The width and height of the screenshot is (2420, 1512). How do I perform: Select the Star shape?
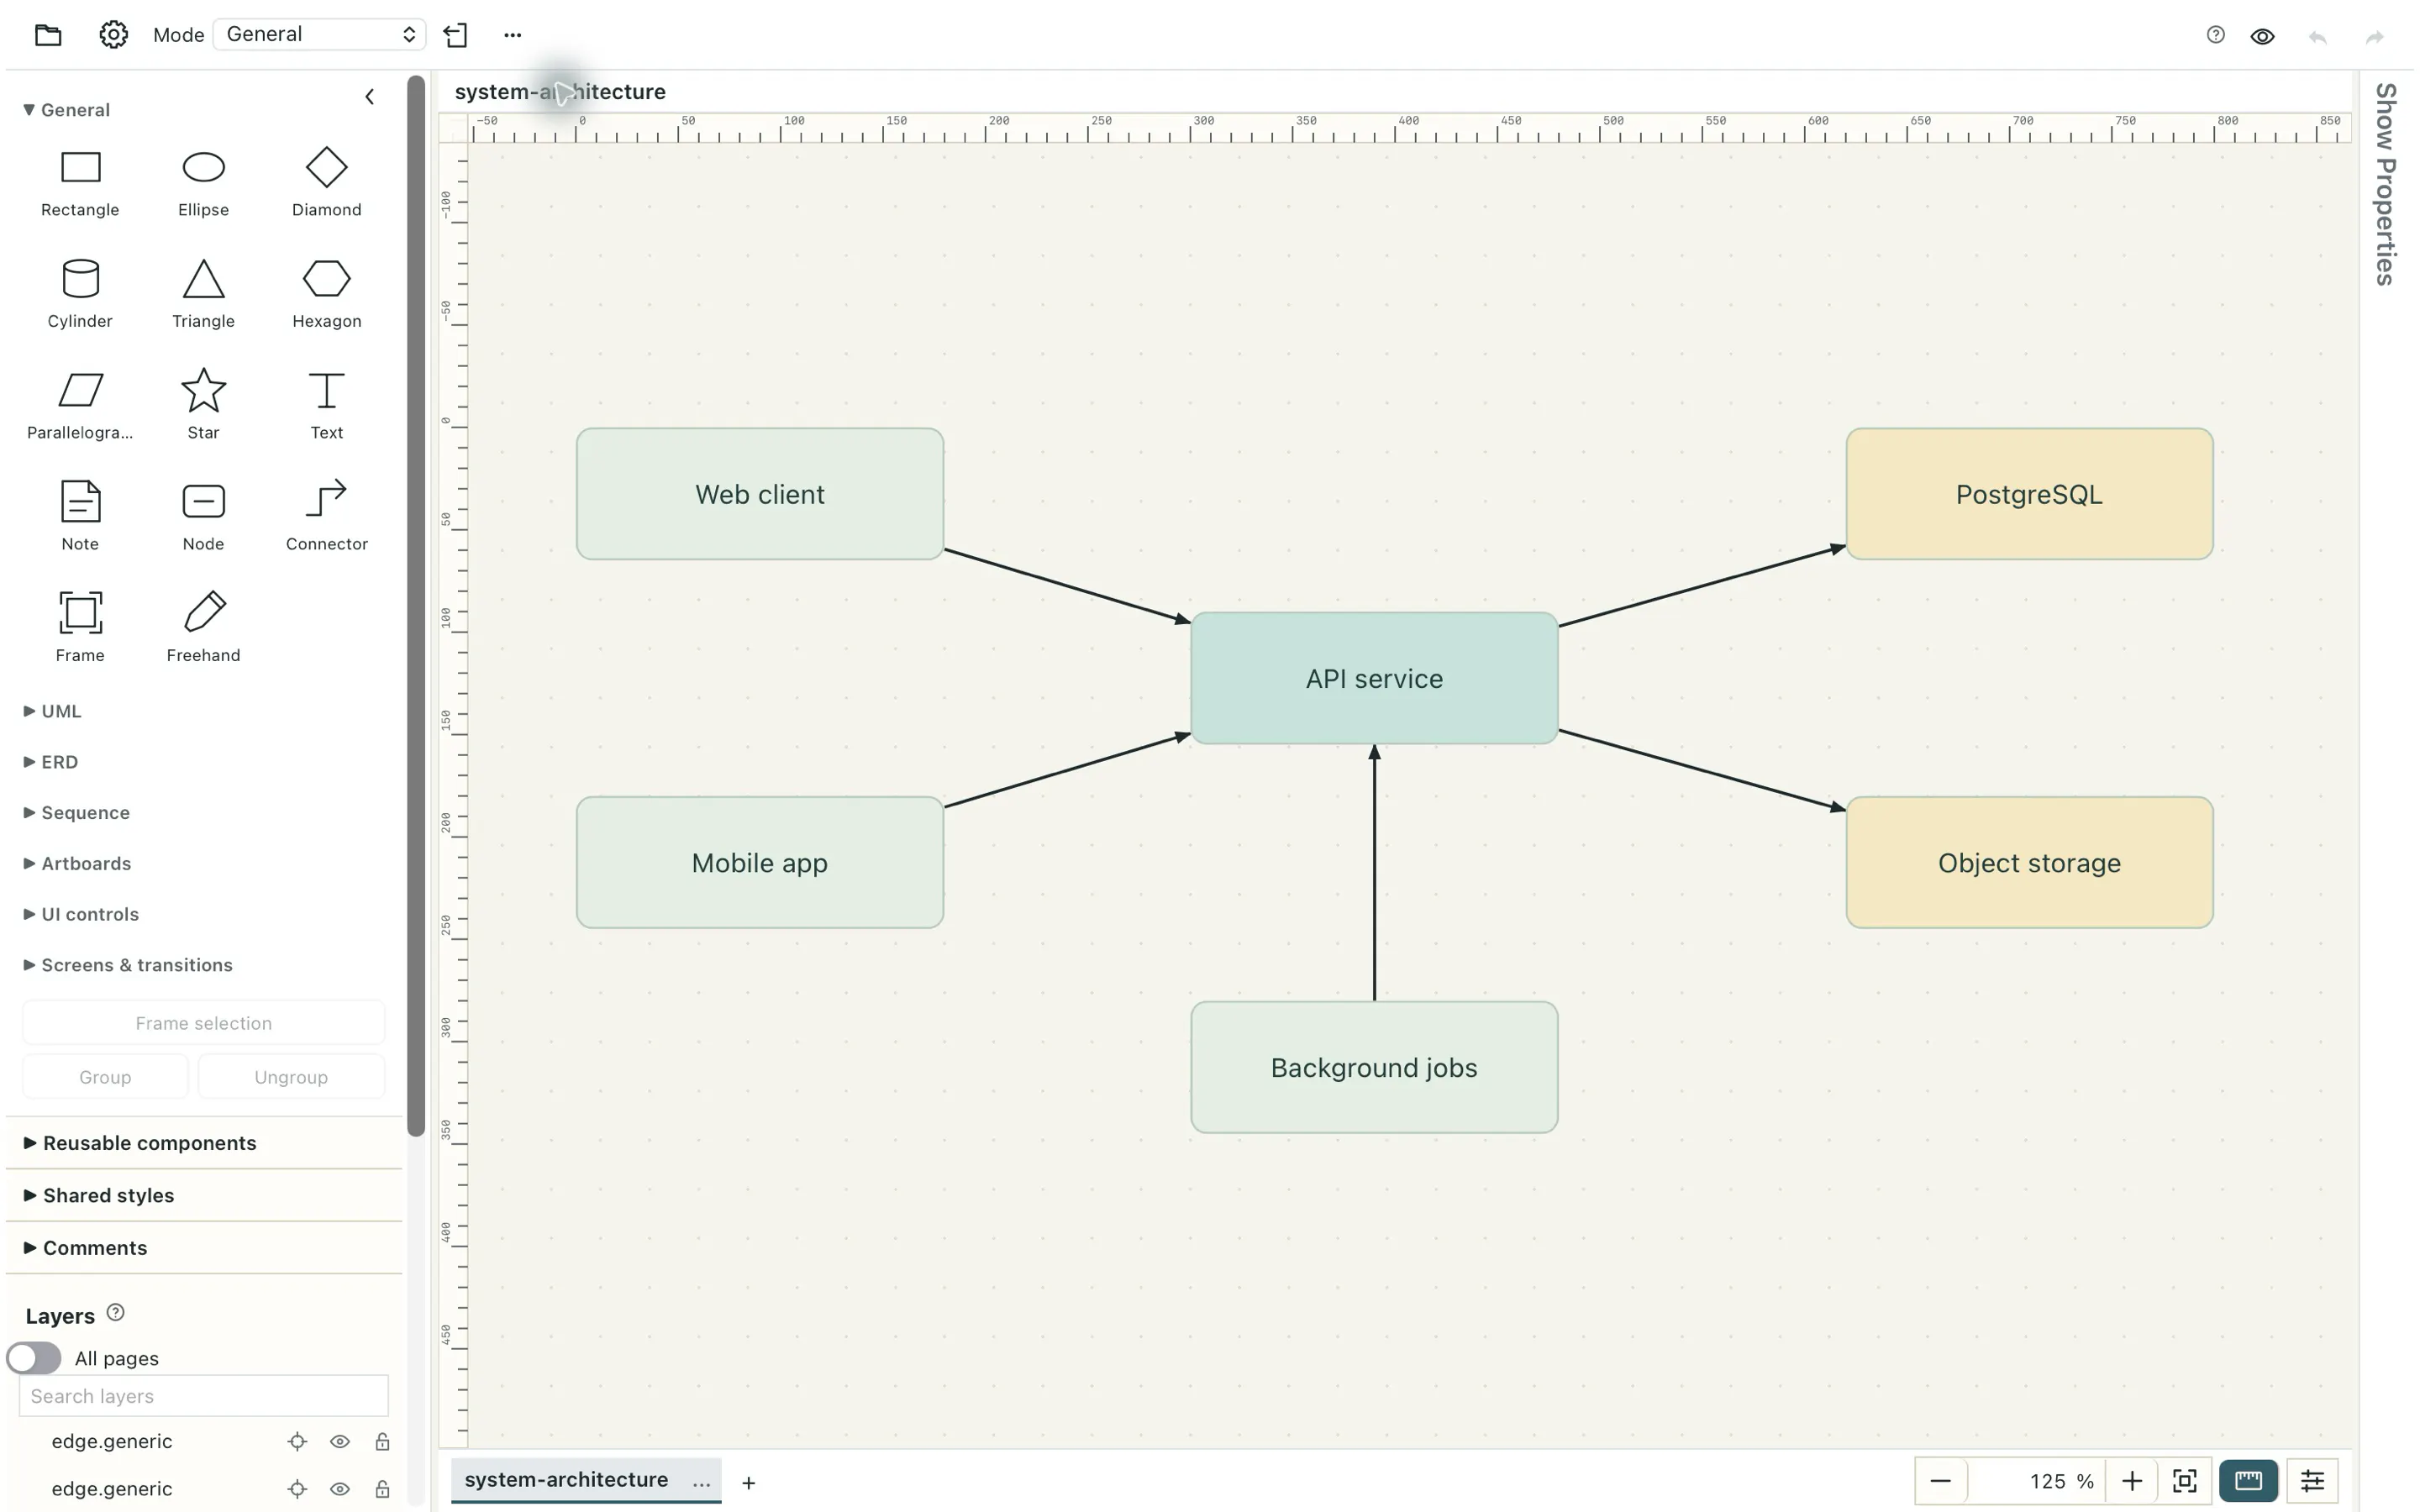[x=203, y=405]
